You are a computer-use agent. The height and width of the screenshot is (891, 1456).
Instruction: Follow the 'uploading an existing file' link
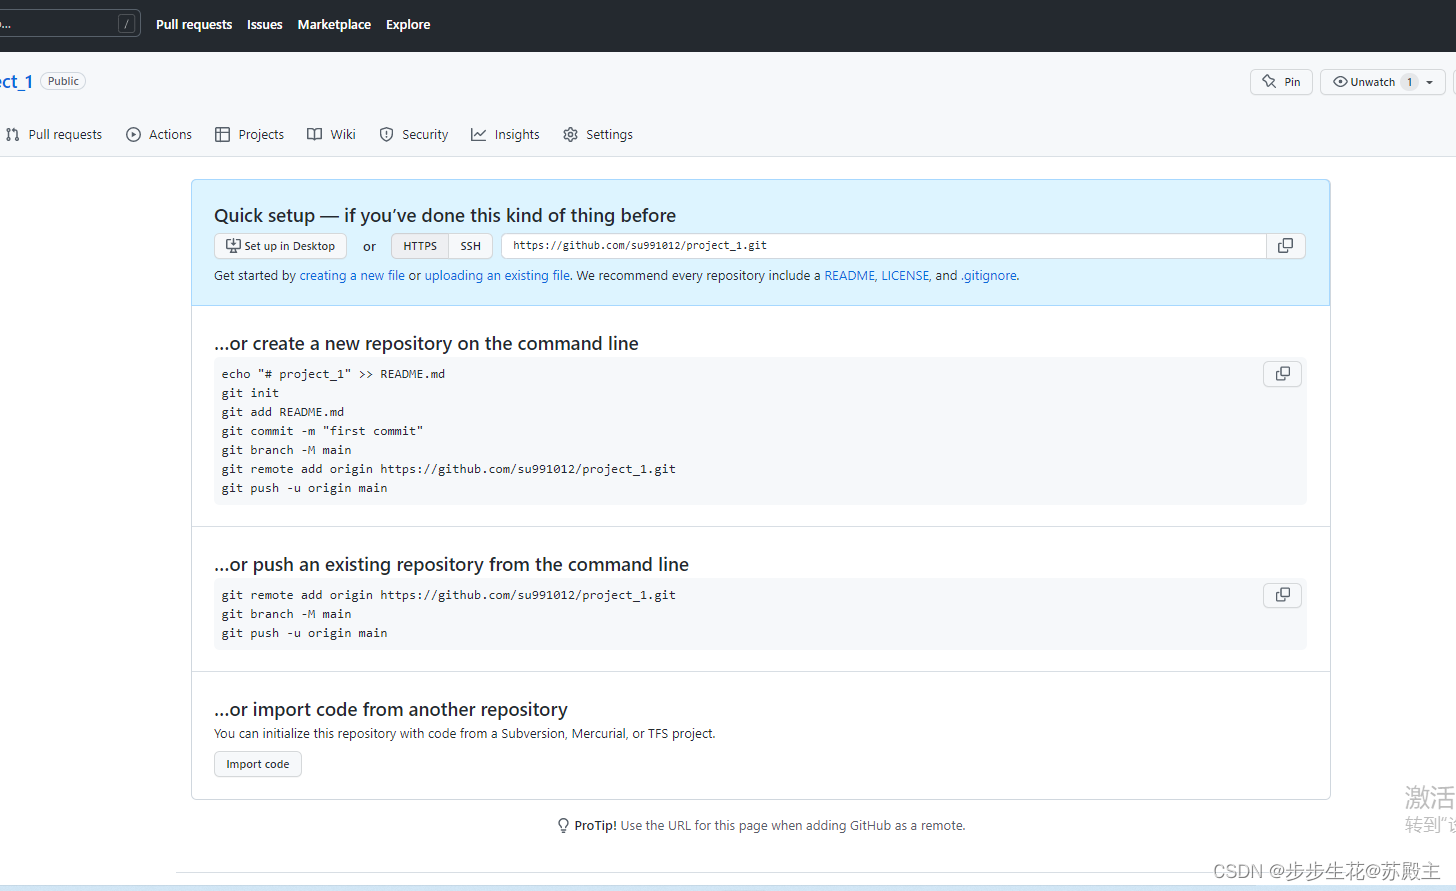point(497,276)
